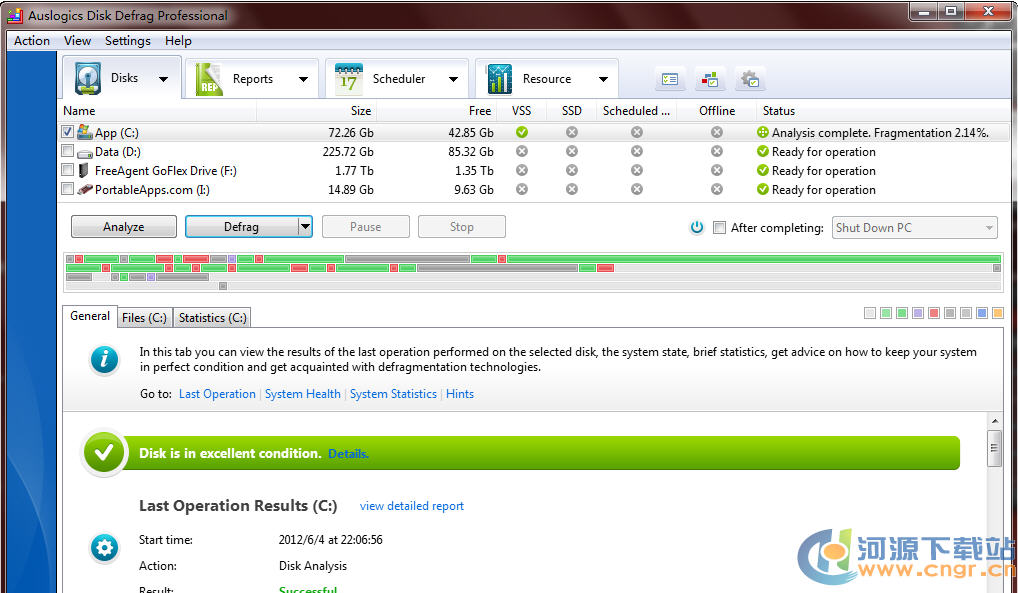Expand the Shut Down PC combo box
1018x593 pixels.
tap(989, 228)
